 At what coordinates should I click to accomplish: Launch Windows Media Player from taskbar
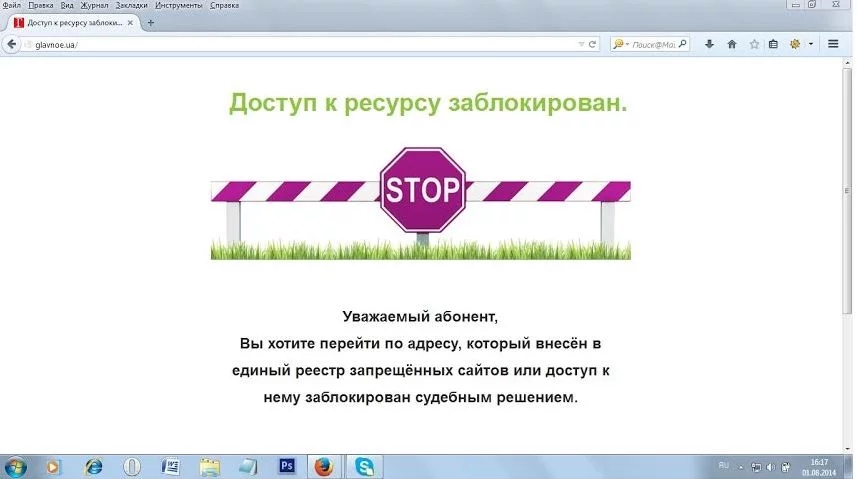[52, 467]
